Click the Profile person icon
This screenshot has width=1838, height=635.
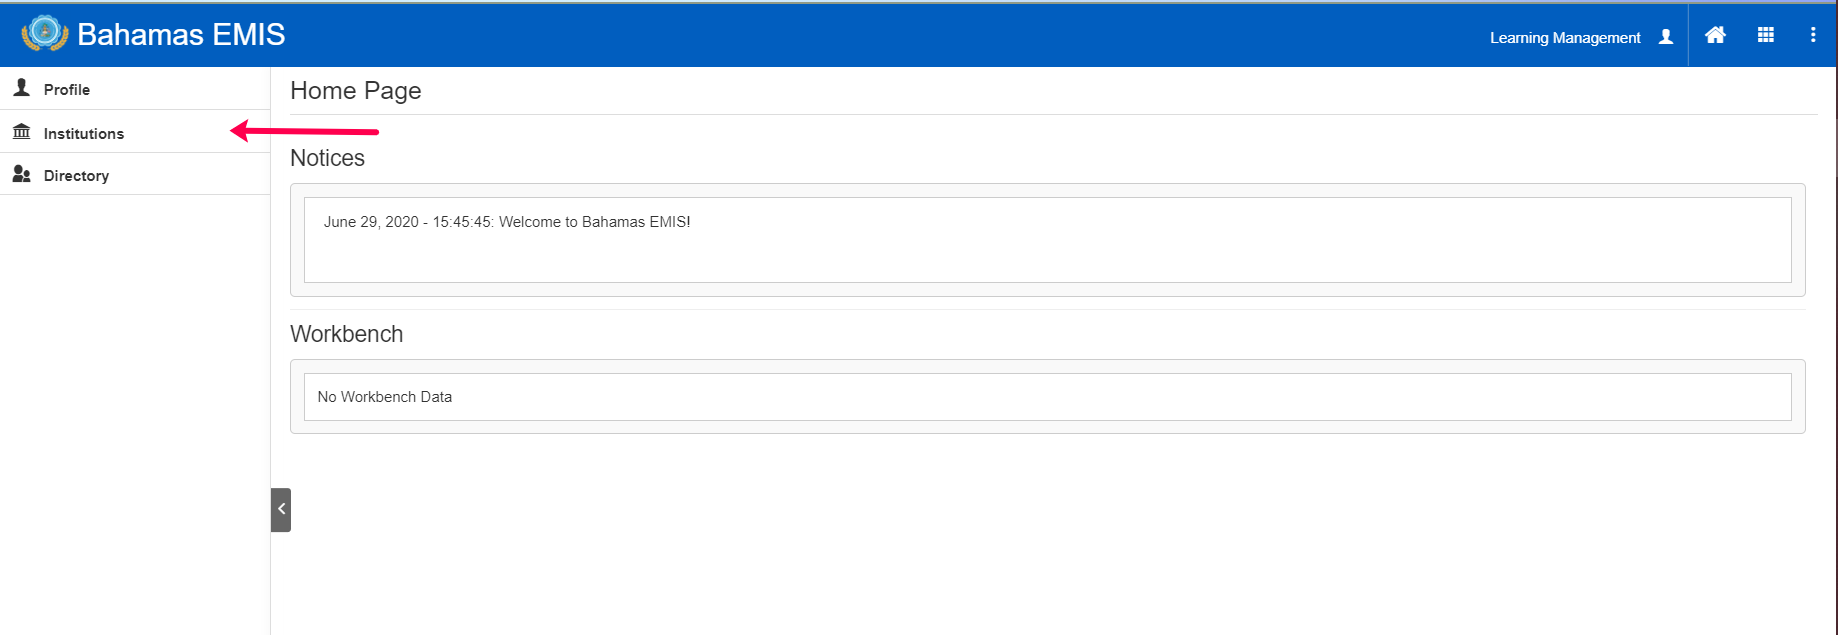pyautogui.click(x=22, y=88)
